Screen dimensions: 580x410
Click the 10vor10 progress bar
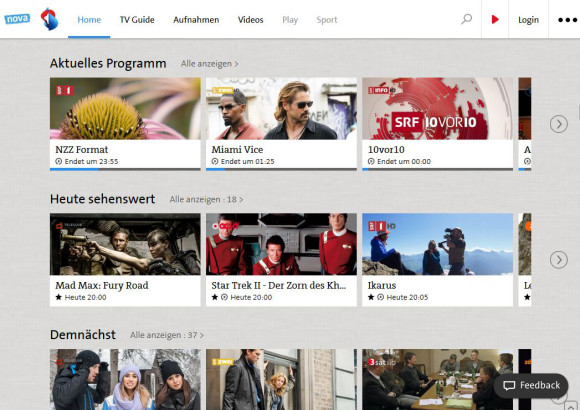point(438,169)
